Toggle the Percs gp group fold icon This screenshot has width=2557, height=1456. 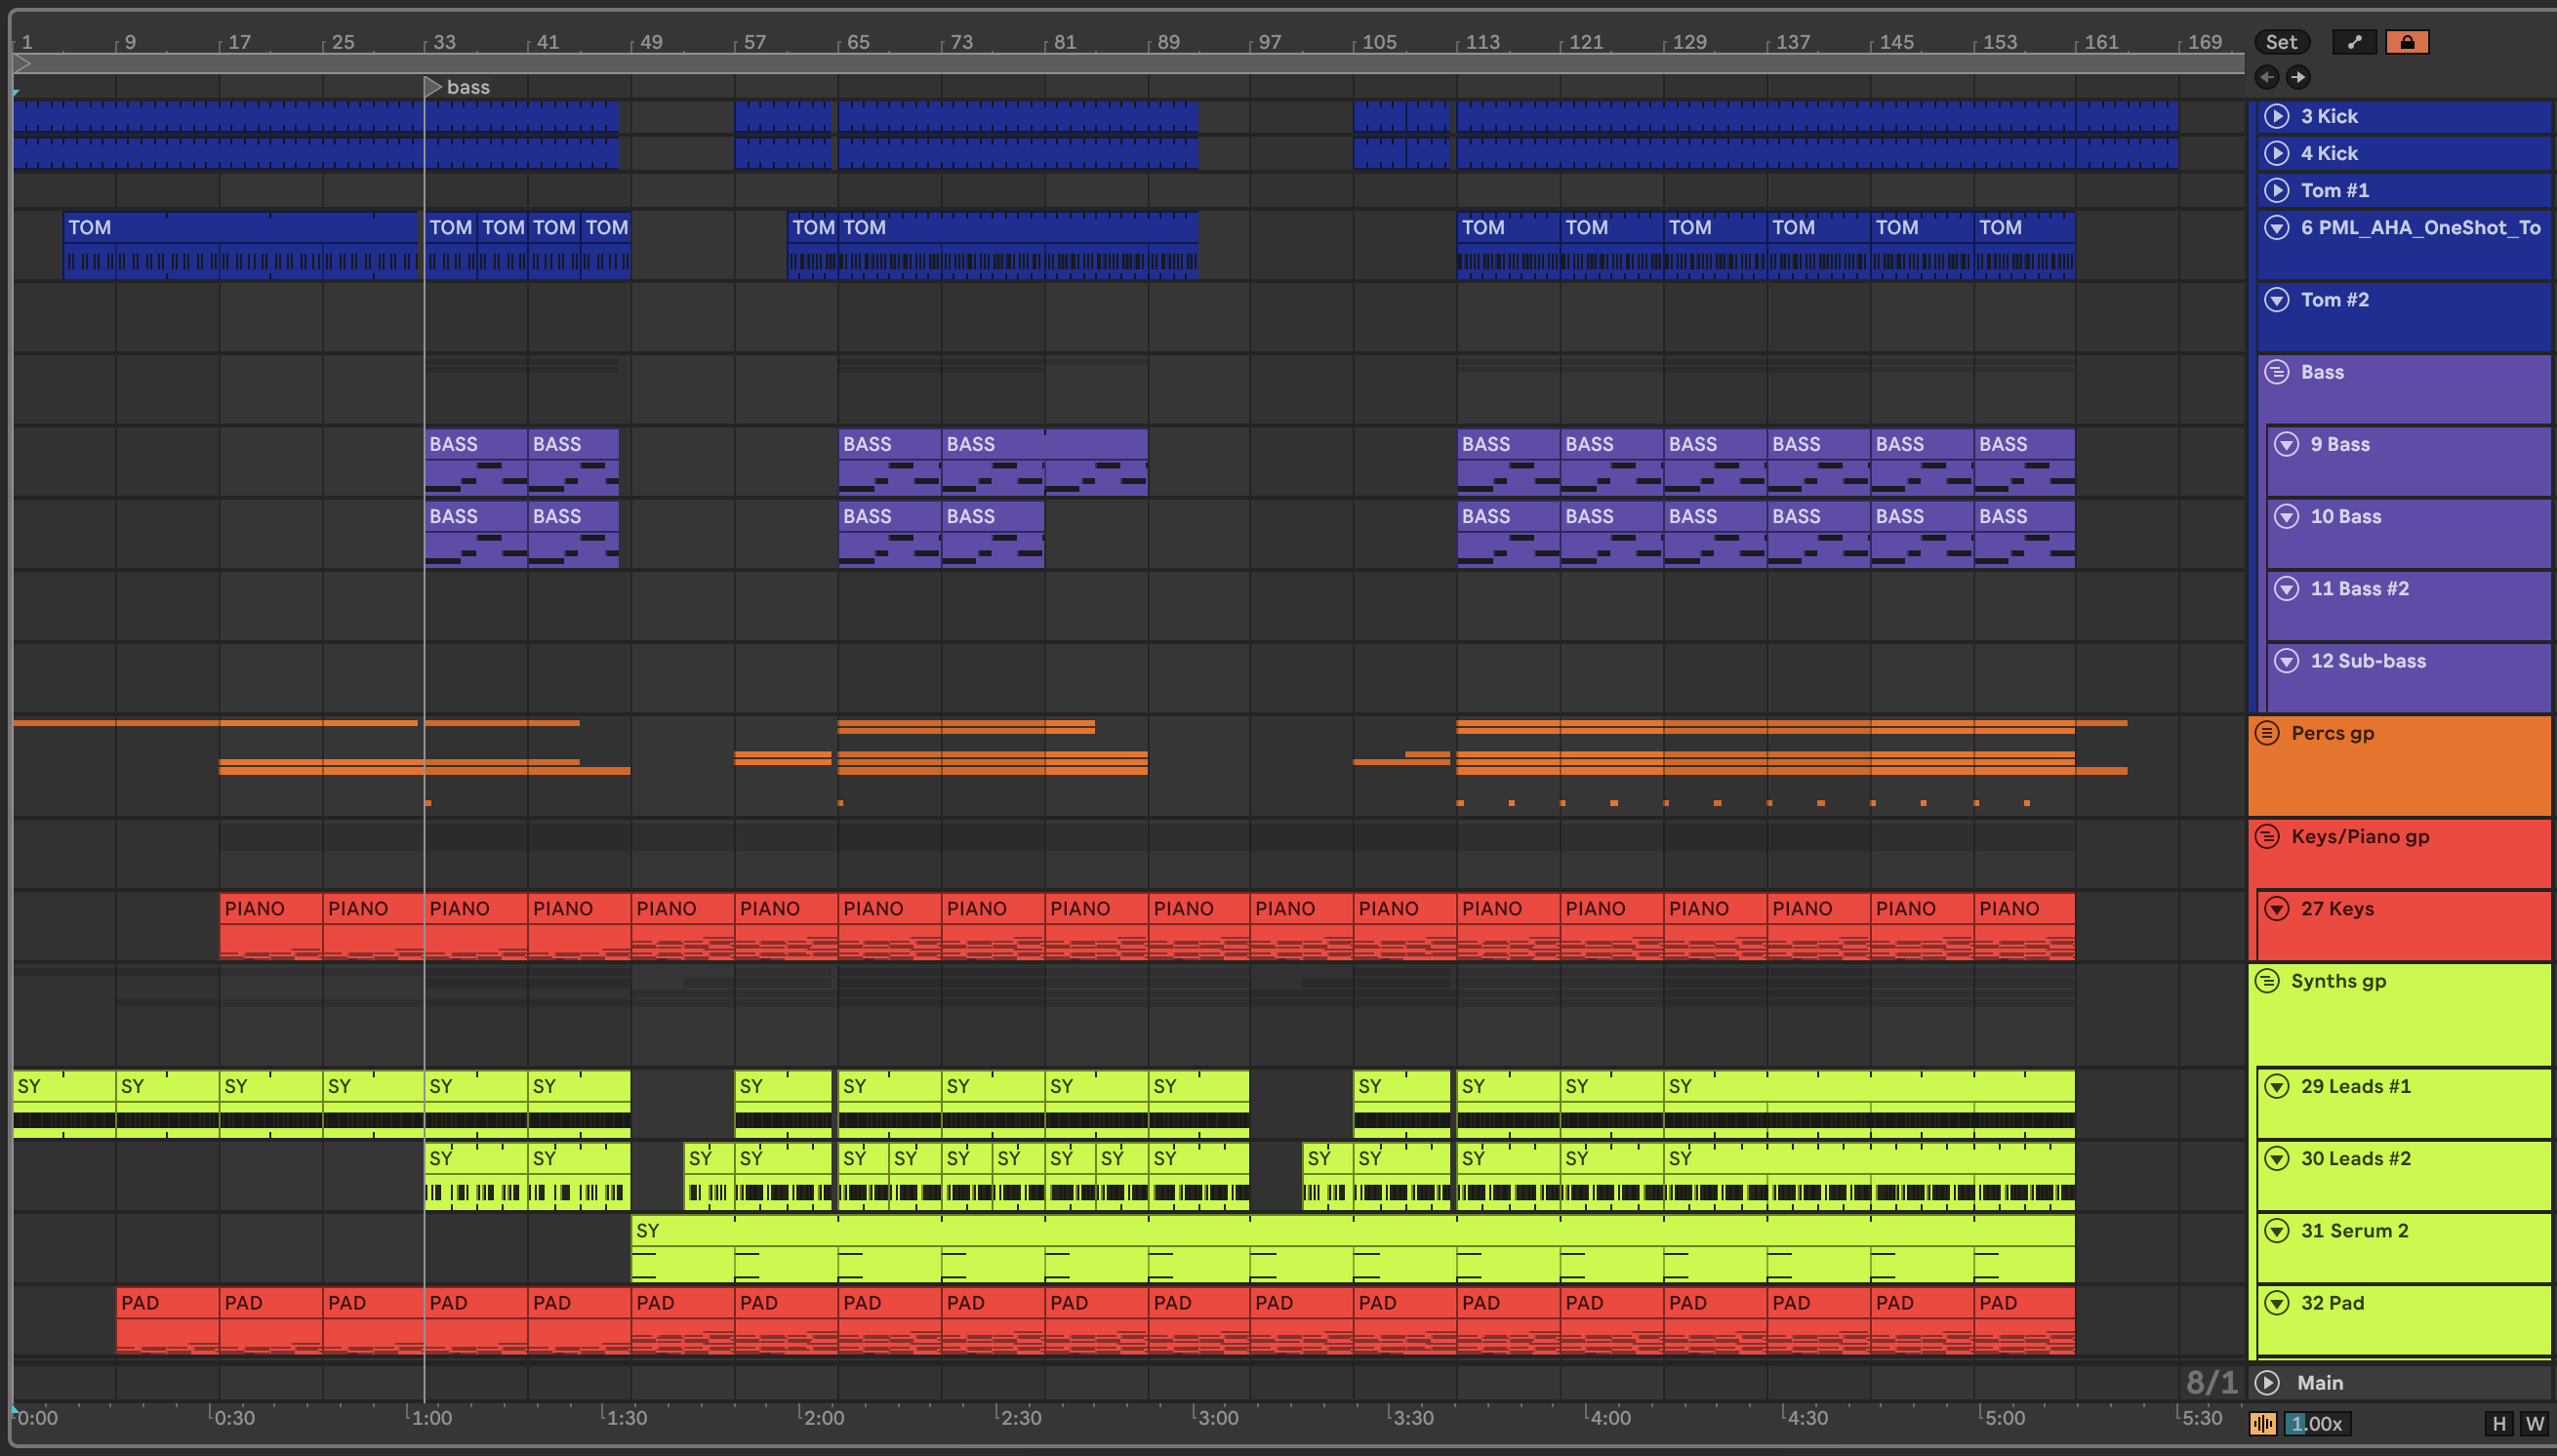point(2267,733)
